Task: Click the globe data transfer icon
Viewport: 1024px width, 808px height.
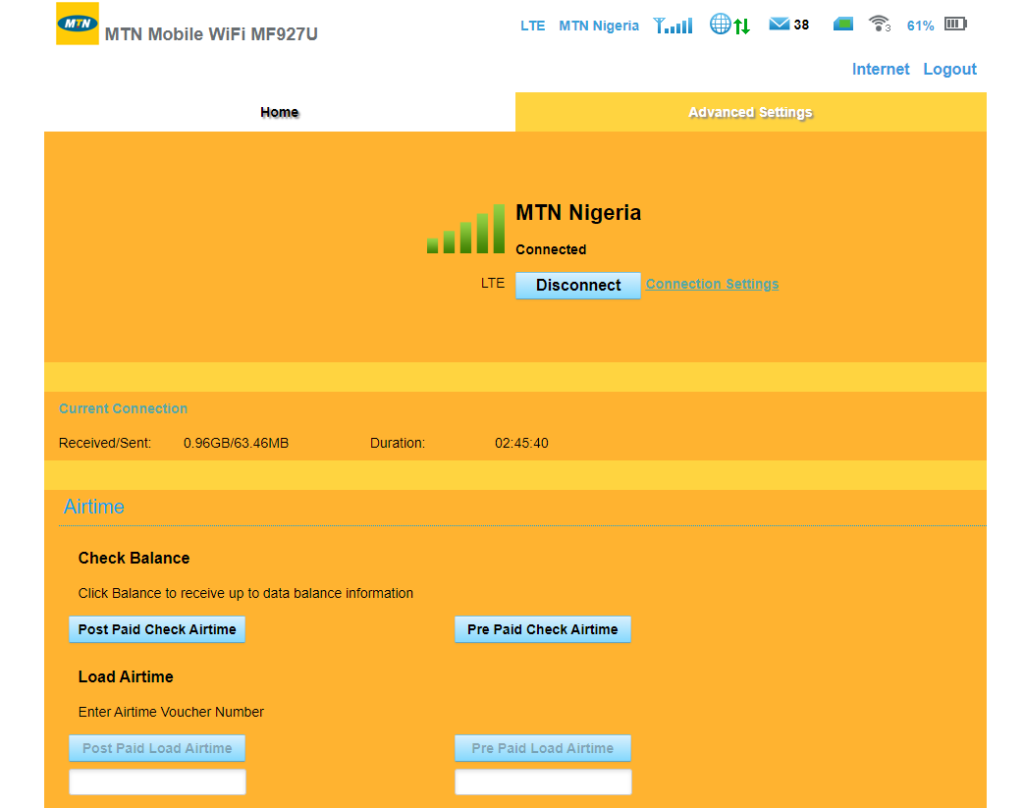Action: click(x=729, y=25)
